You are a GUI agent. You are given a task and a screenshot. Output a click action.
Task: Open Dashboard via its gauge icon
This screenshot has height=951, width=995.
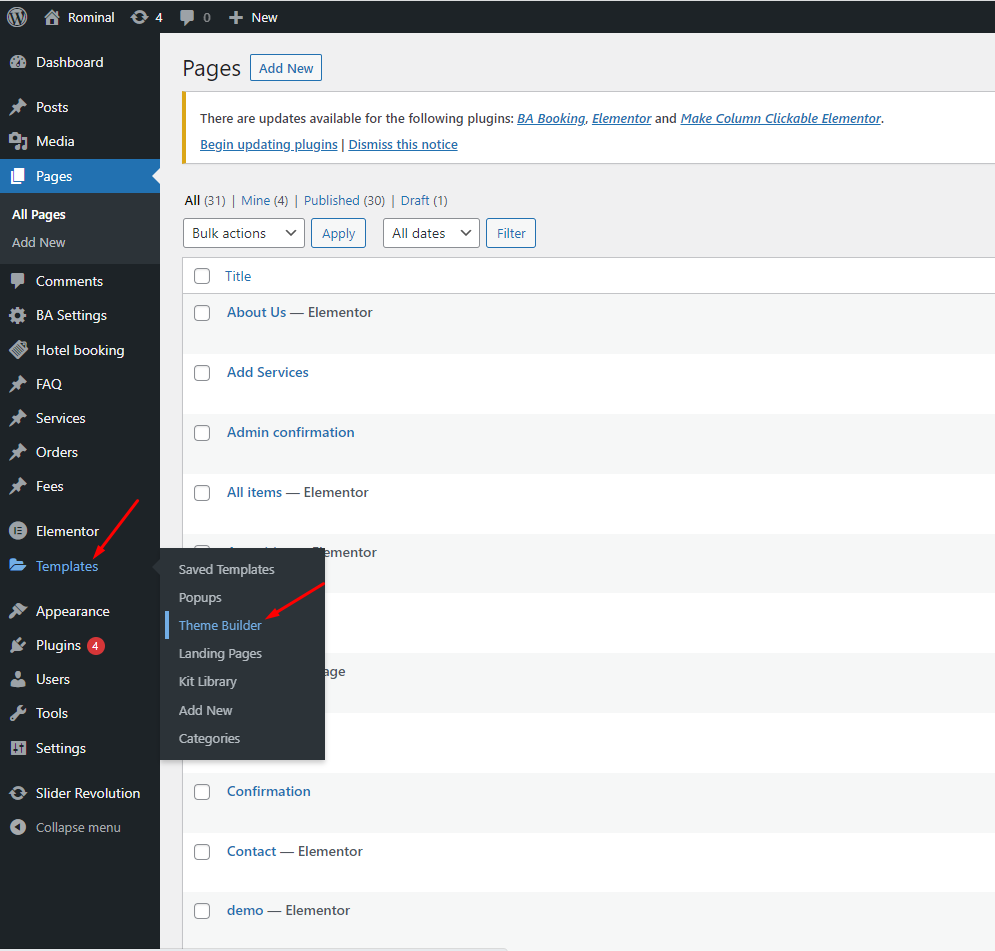[18, 62]
